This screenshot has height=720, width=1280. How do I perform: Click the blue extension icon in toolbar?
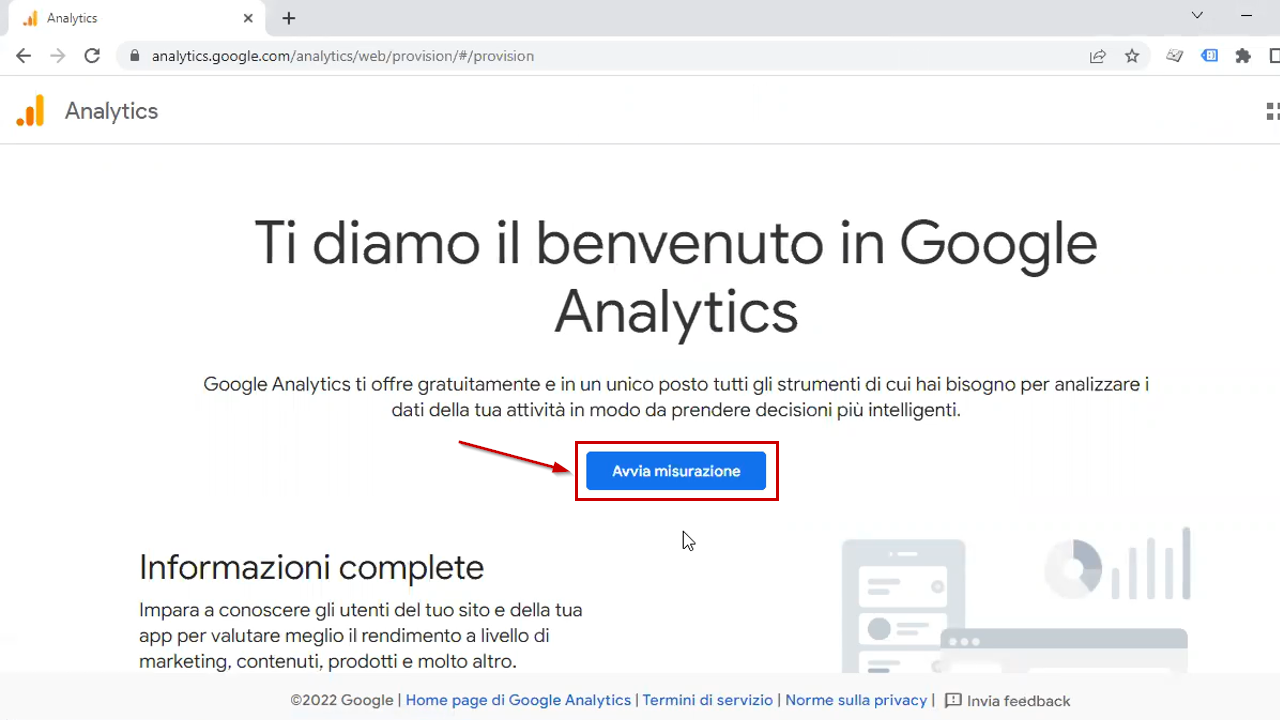1210,56
